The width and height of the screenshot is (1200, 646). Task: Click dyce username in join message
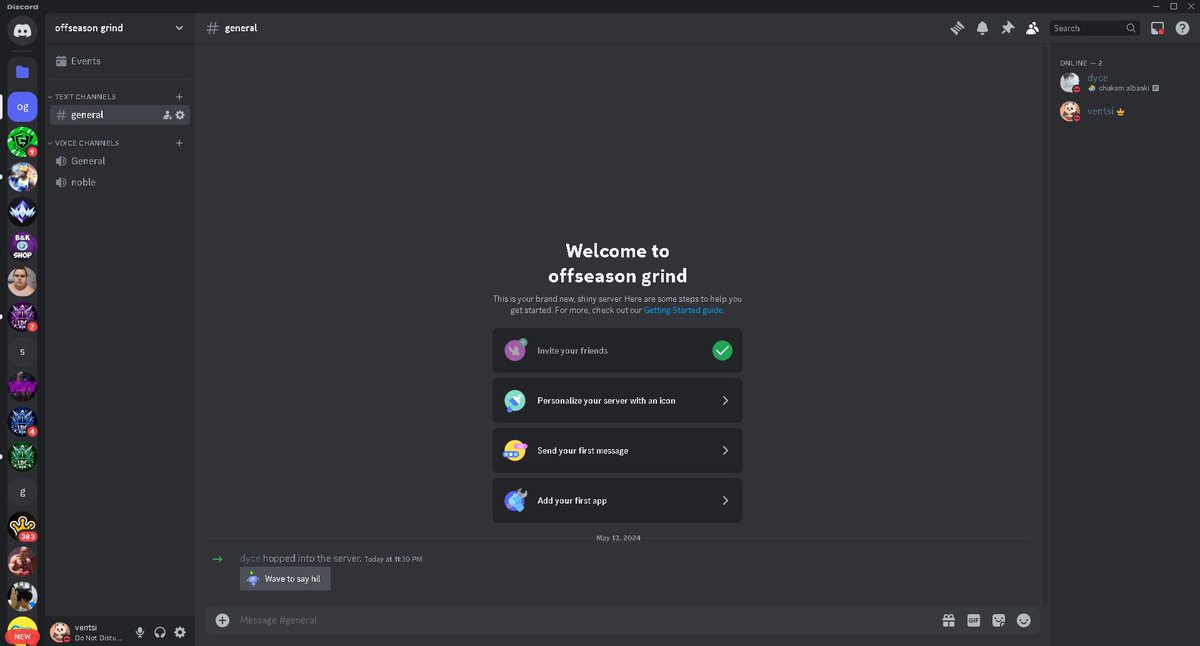tap(250, 558)
